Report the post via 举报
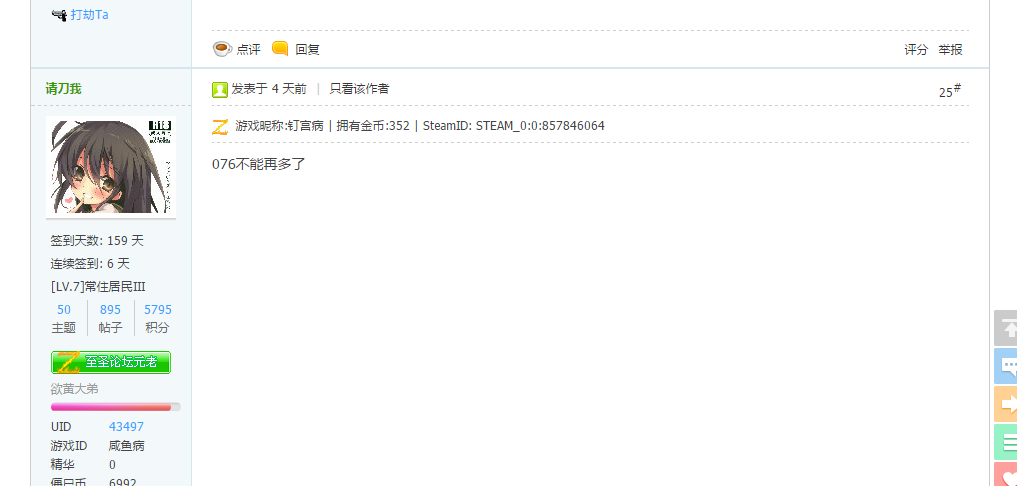The image size is (1017, 486). point(950,49)
